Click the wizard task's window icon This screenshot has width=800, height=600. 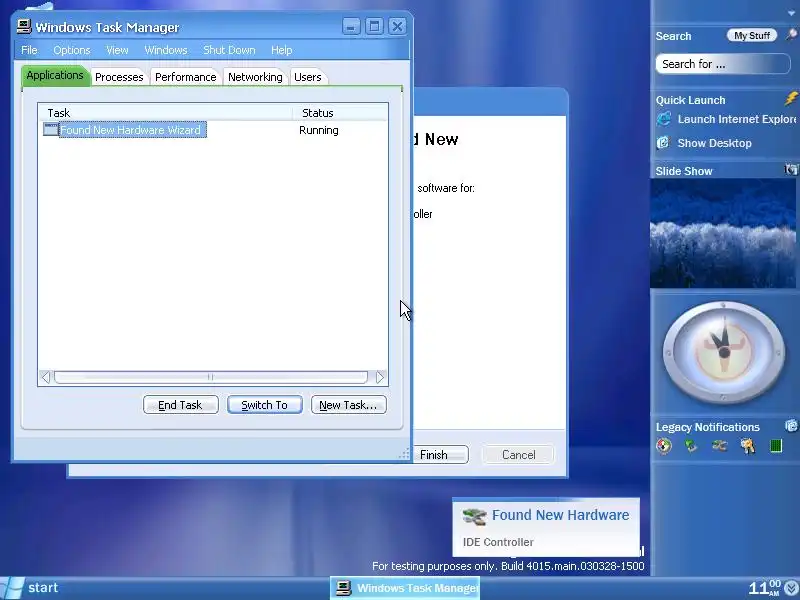pyautogui.click(x=51, y=130)
